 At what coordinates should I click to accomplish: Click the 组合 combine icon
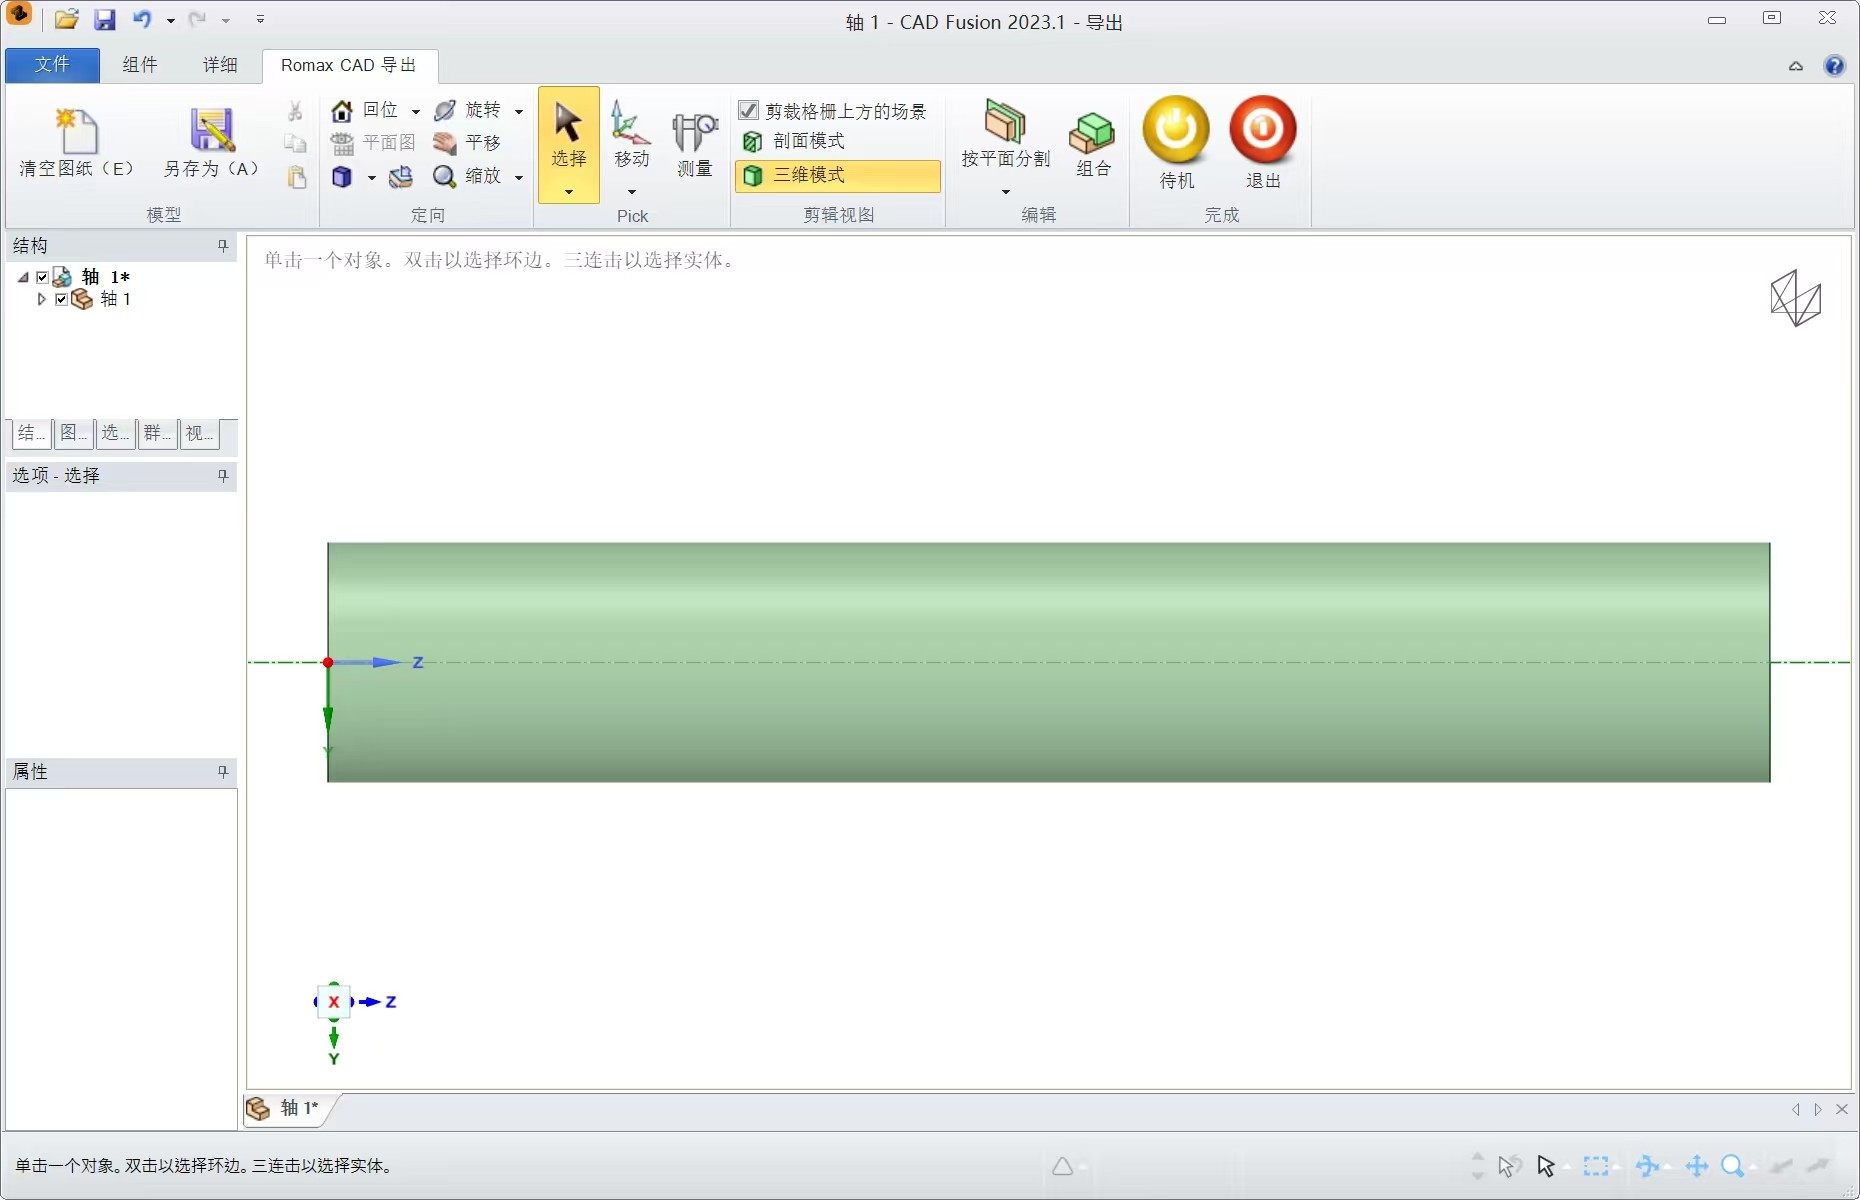tap(1092, 132)
